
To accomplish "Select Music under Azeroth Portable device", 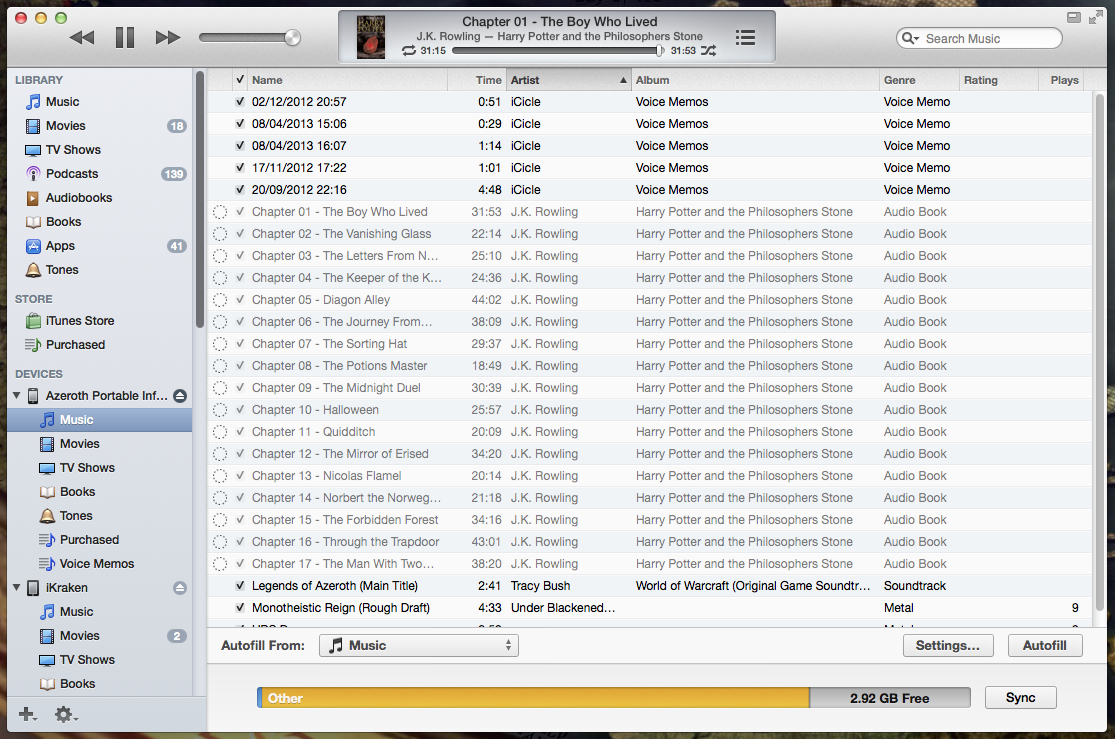I will point(100,420).
